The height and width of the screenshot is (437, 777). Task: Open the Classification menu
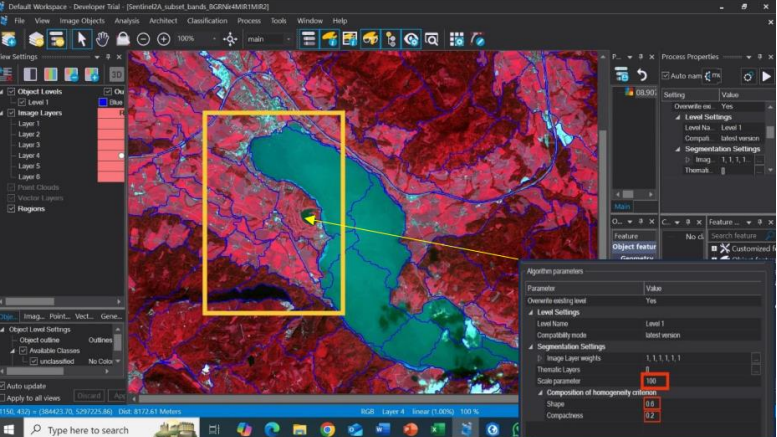[207, 21]
